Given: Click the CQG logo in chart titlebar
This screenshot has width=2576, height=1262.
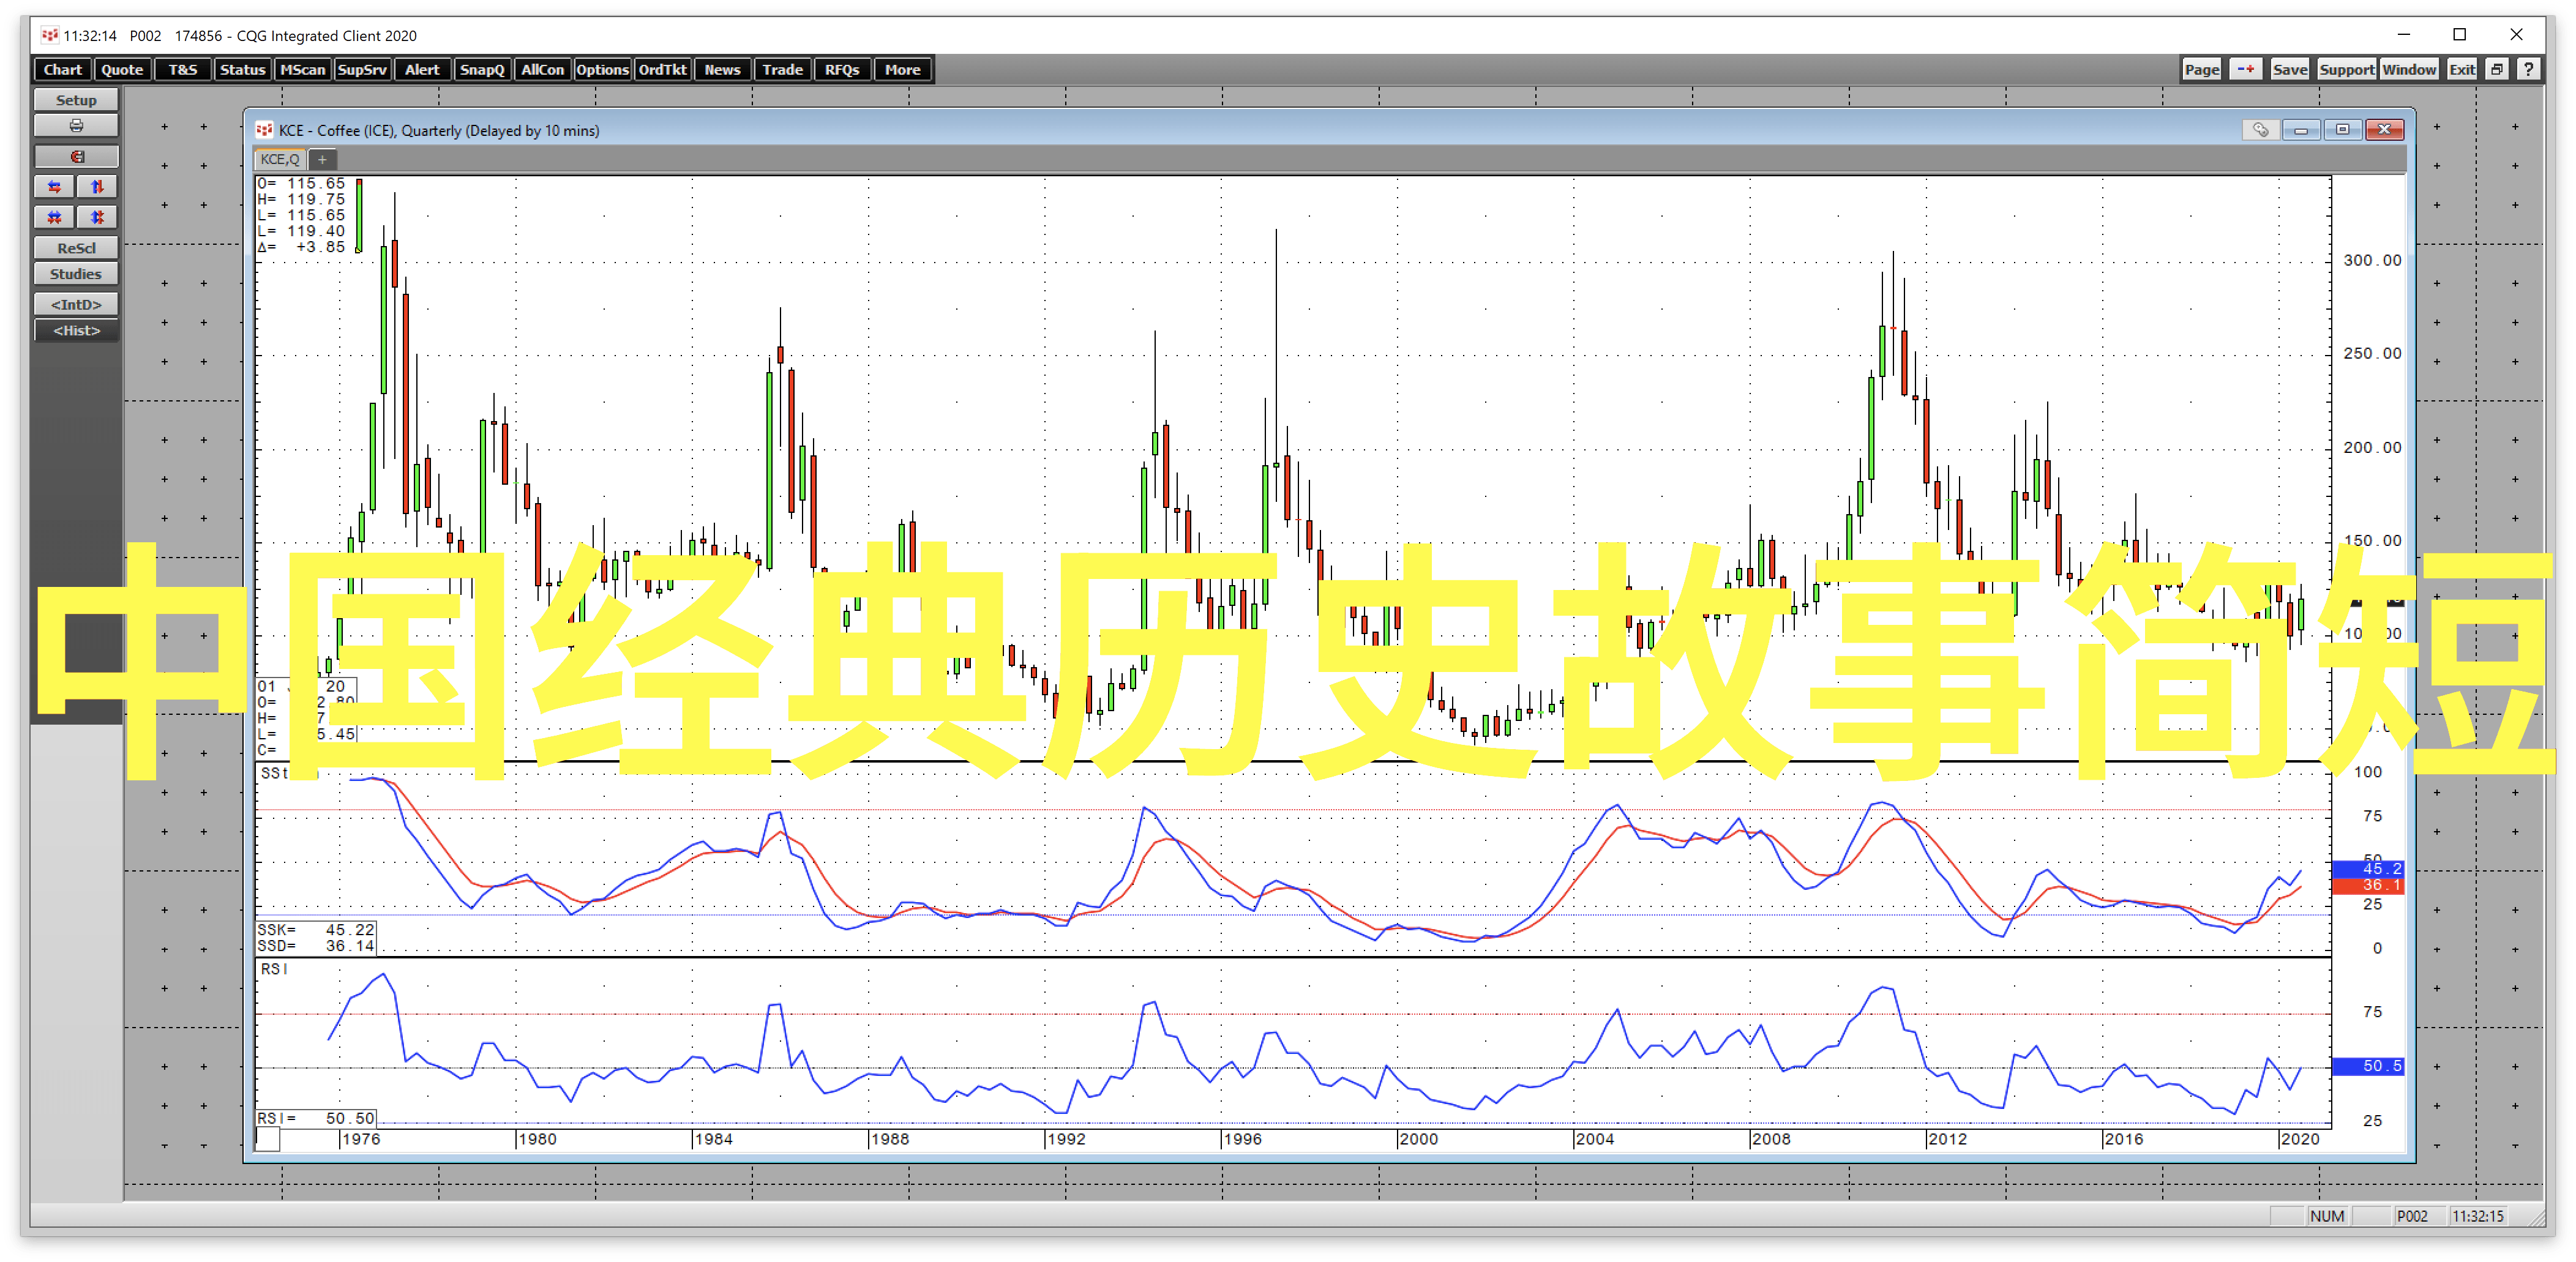Looking at the screenshot, I should tap(264, 130).
